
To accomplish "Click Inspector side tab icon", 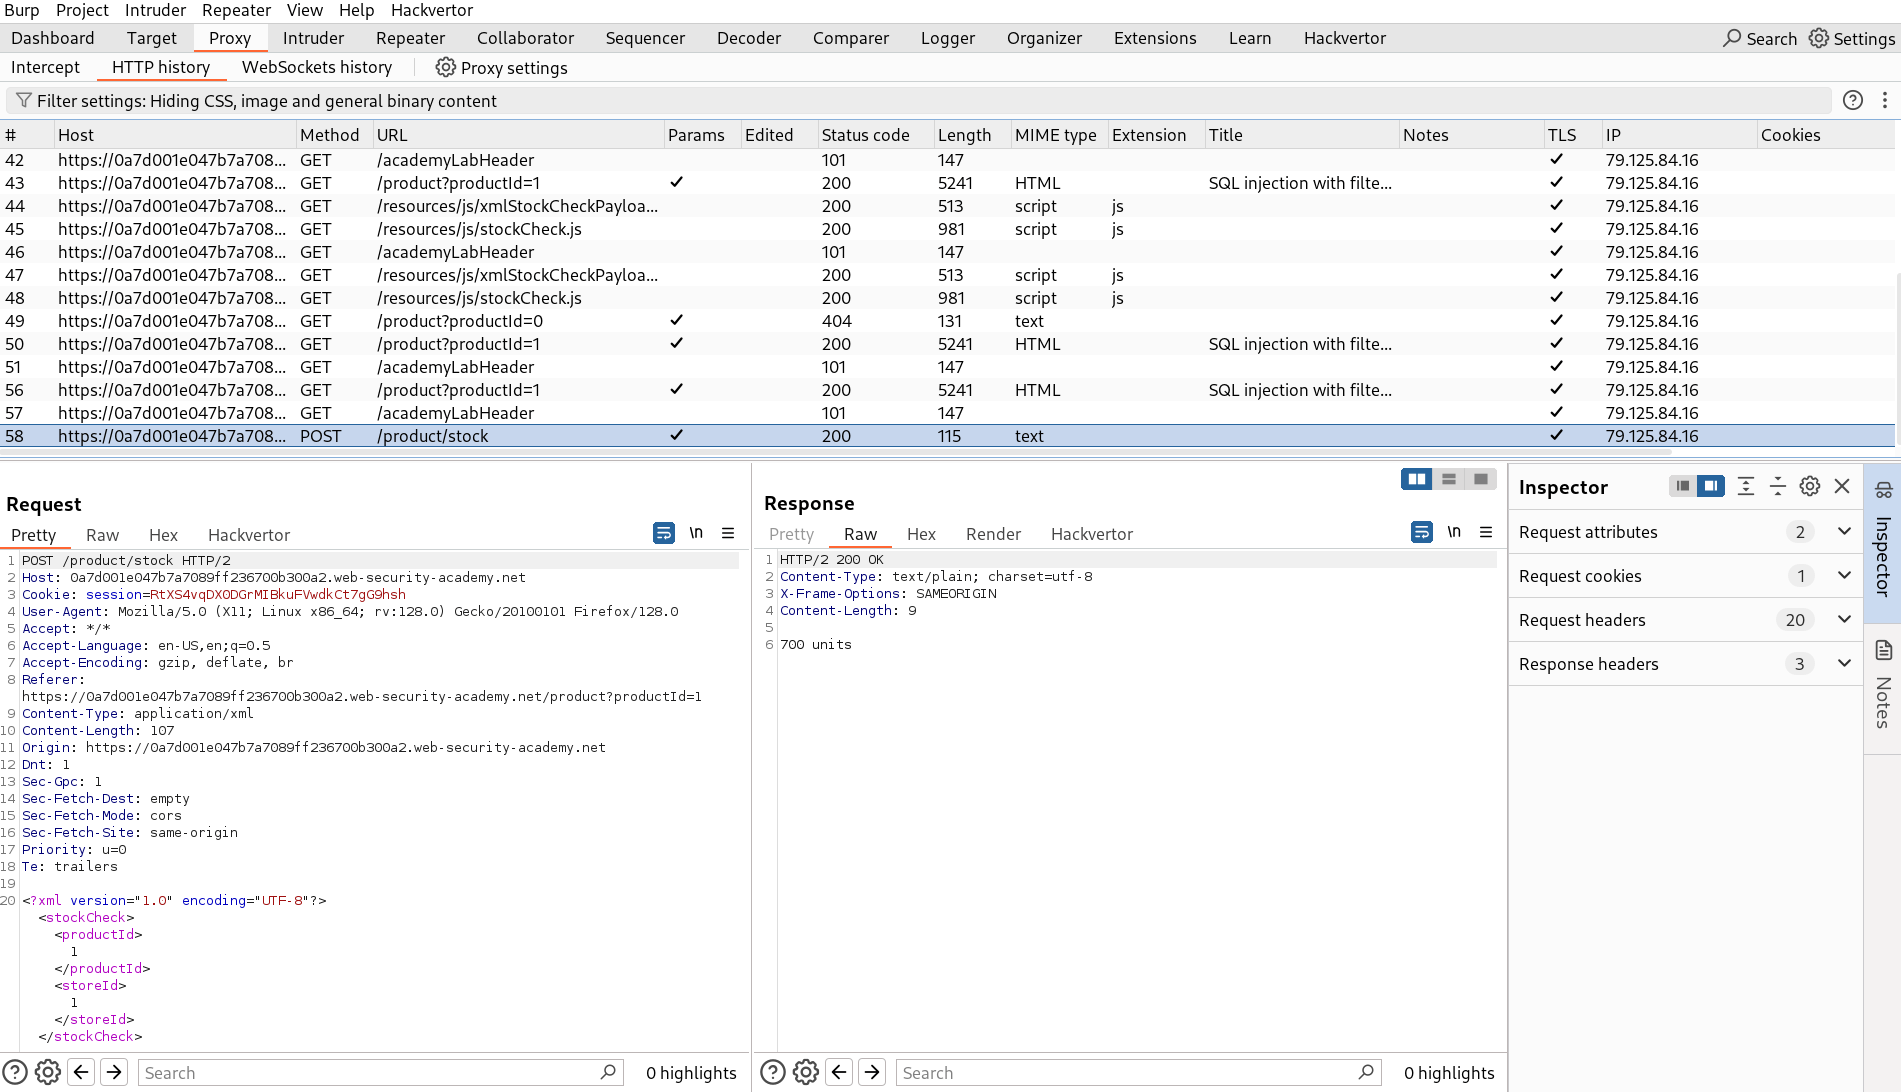I will point(1883,490).
